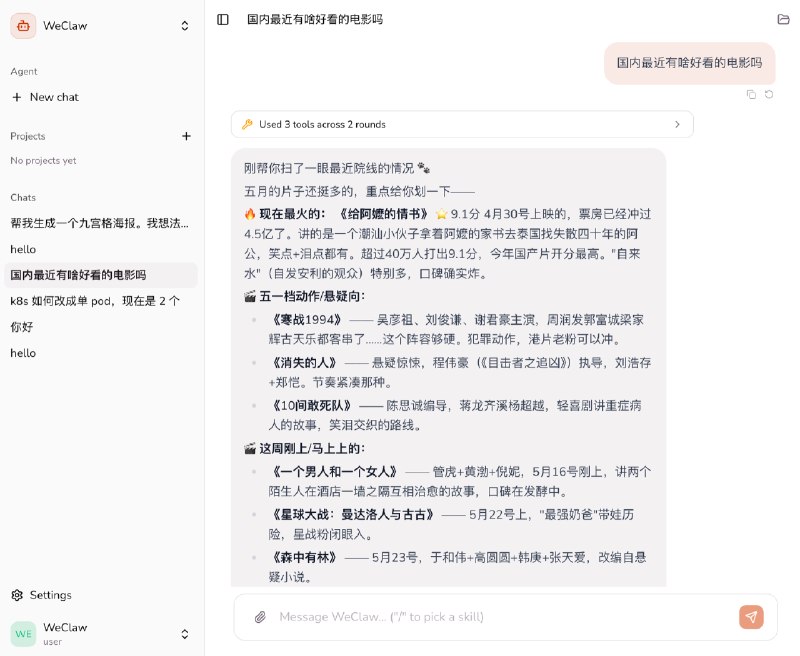This screenshot has width=800, height=656.
Task: Click the plus icon beside New chat
Action: pos(17,97)
